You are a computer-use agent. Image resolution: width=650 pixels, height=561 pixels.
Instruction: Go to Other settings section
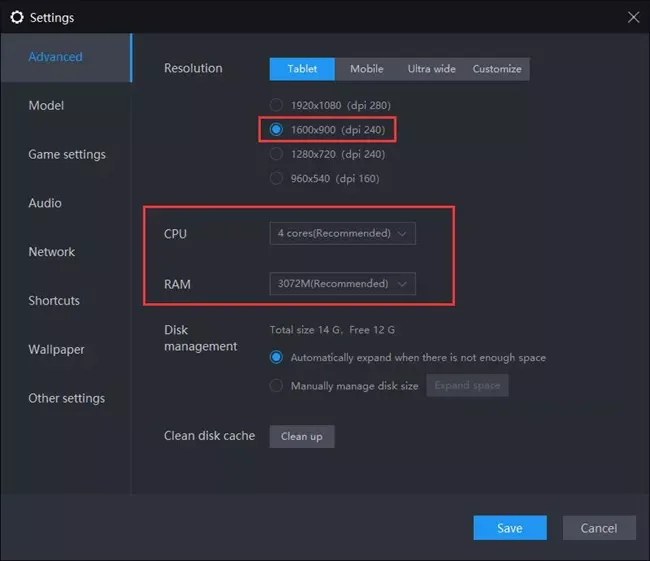(66, 398)
